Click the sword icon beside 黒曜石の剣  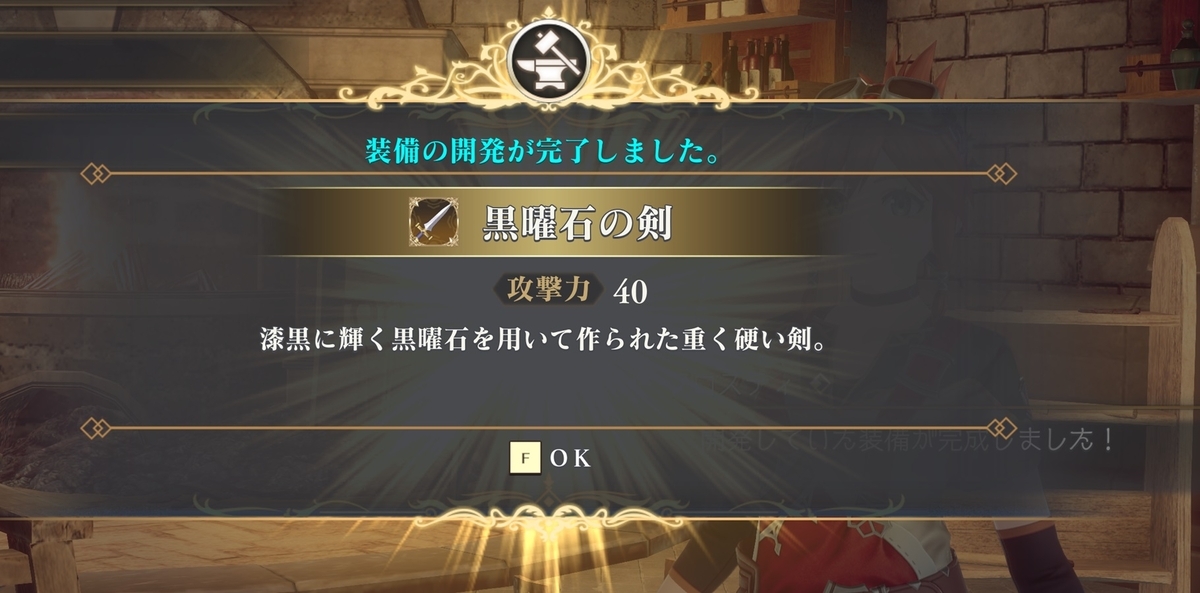430,221
